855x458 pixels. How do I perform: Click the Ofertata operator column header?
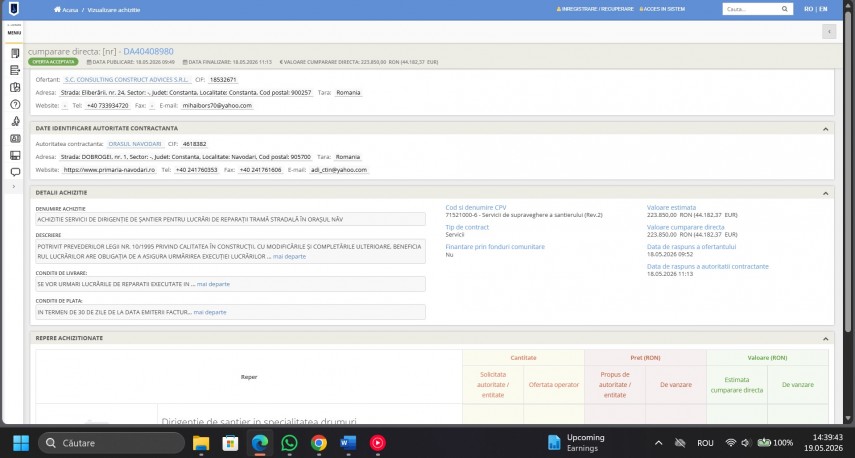[553, 385]
